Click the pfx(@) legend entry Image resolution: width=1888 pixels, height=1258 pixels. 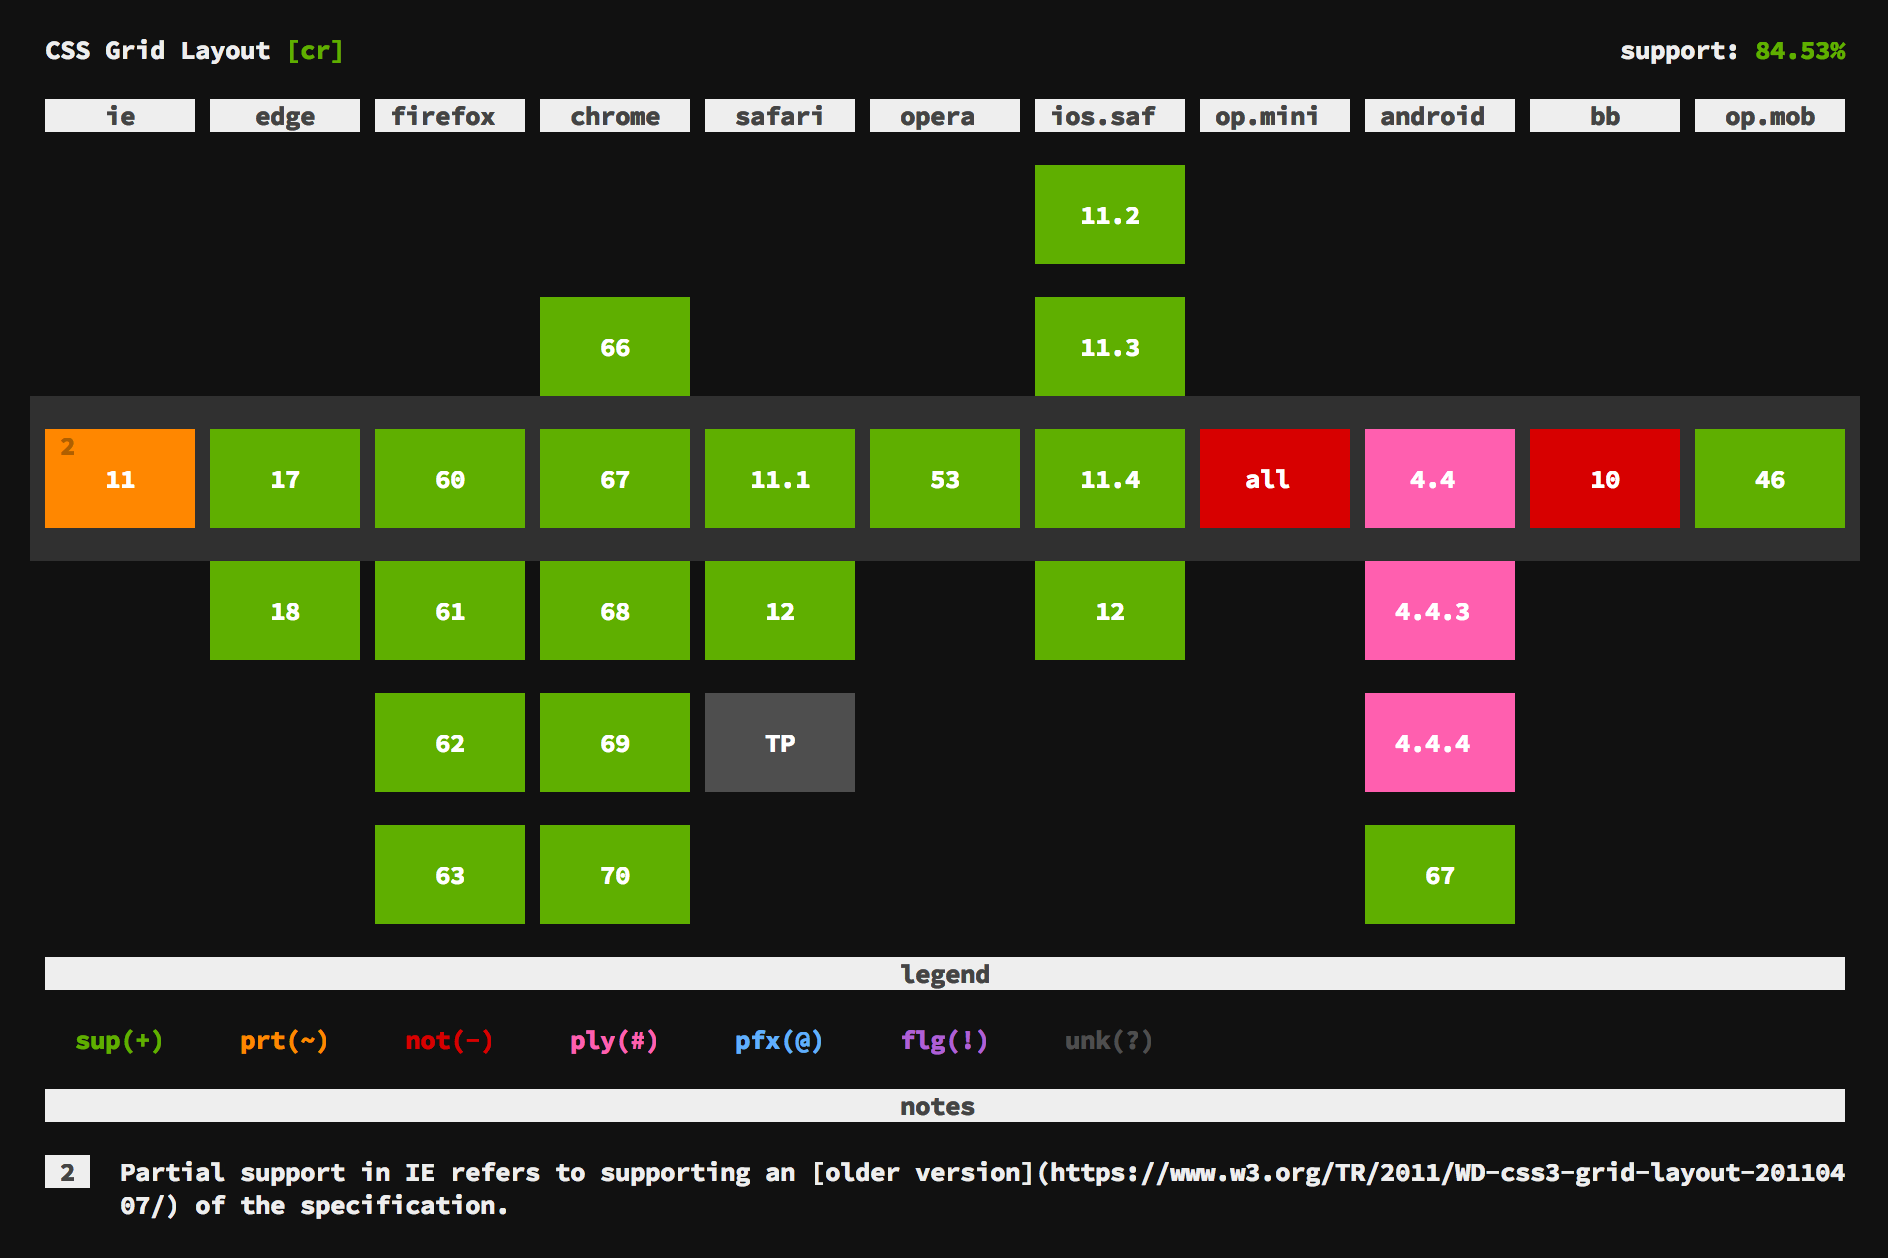click(779, 1041)
